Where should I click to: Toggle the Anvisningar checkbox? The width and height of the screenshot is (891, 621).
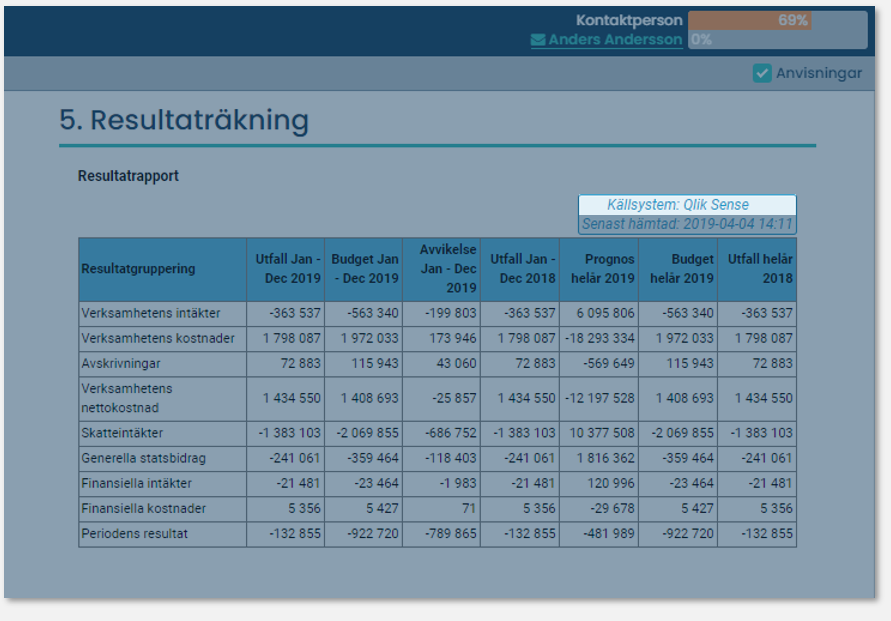tap(762, 73)
